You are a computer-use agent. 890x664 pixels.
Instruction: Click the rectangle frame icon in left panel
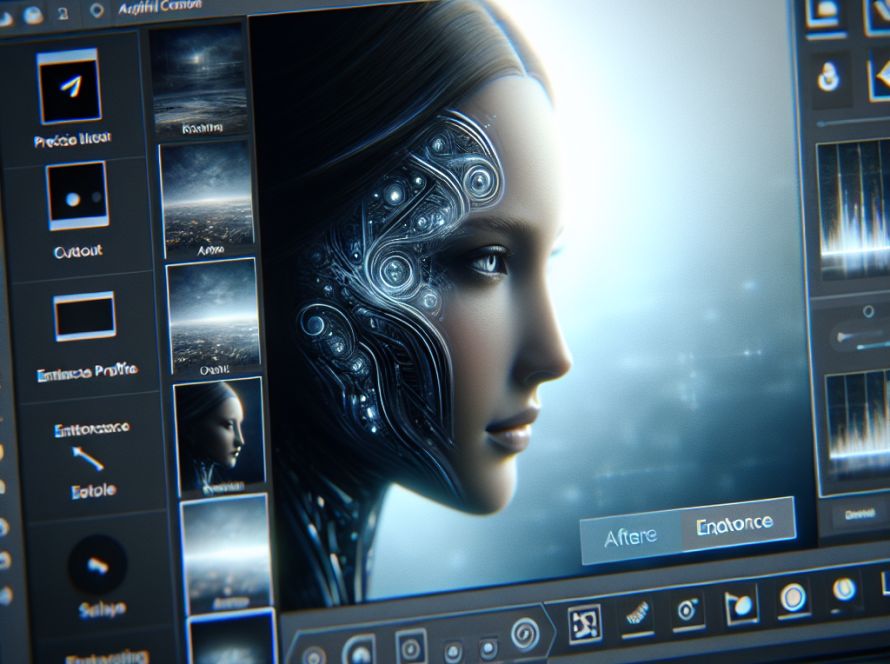coord(84,318)
